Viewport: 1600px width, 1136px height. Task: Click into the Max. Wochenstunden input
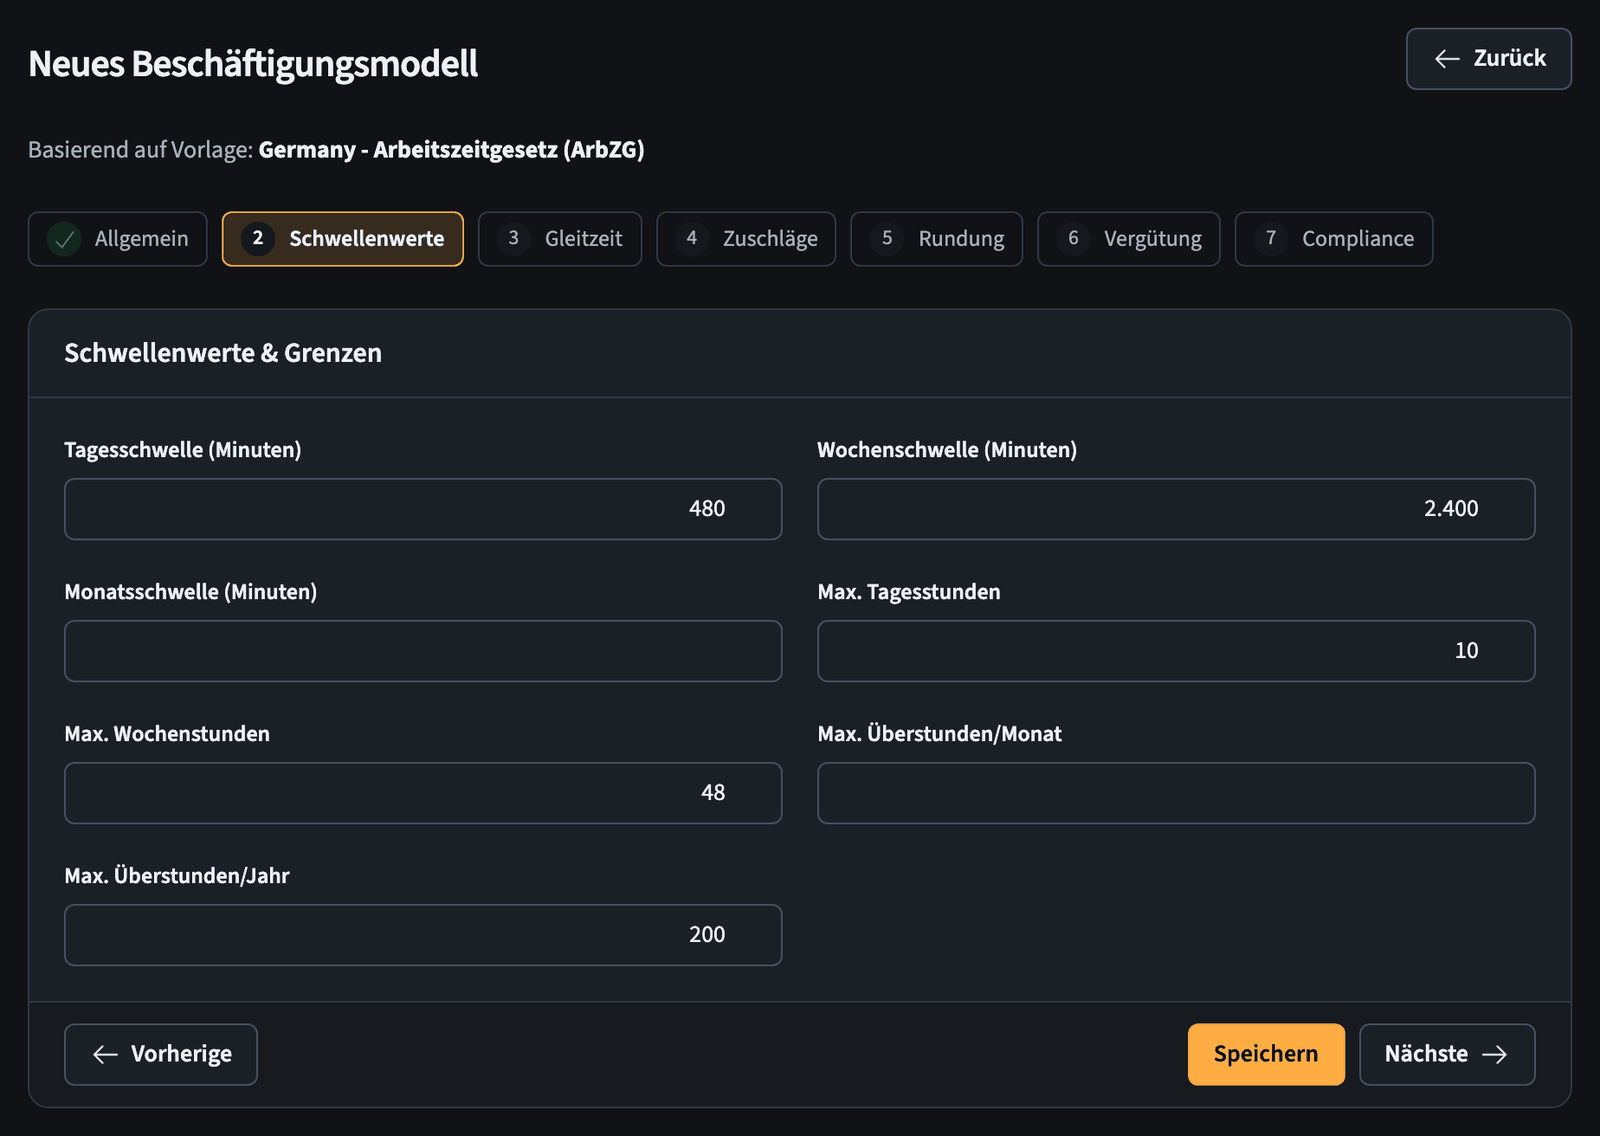click(x=423, y=793)
